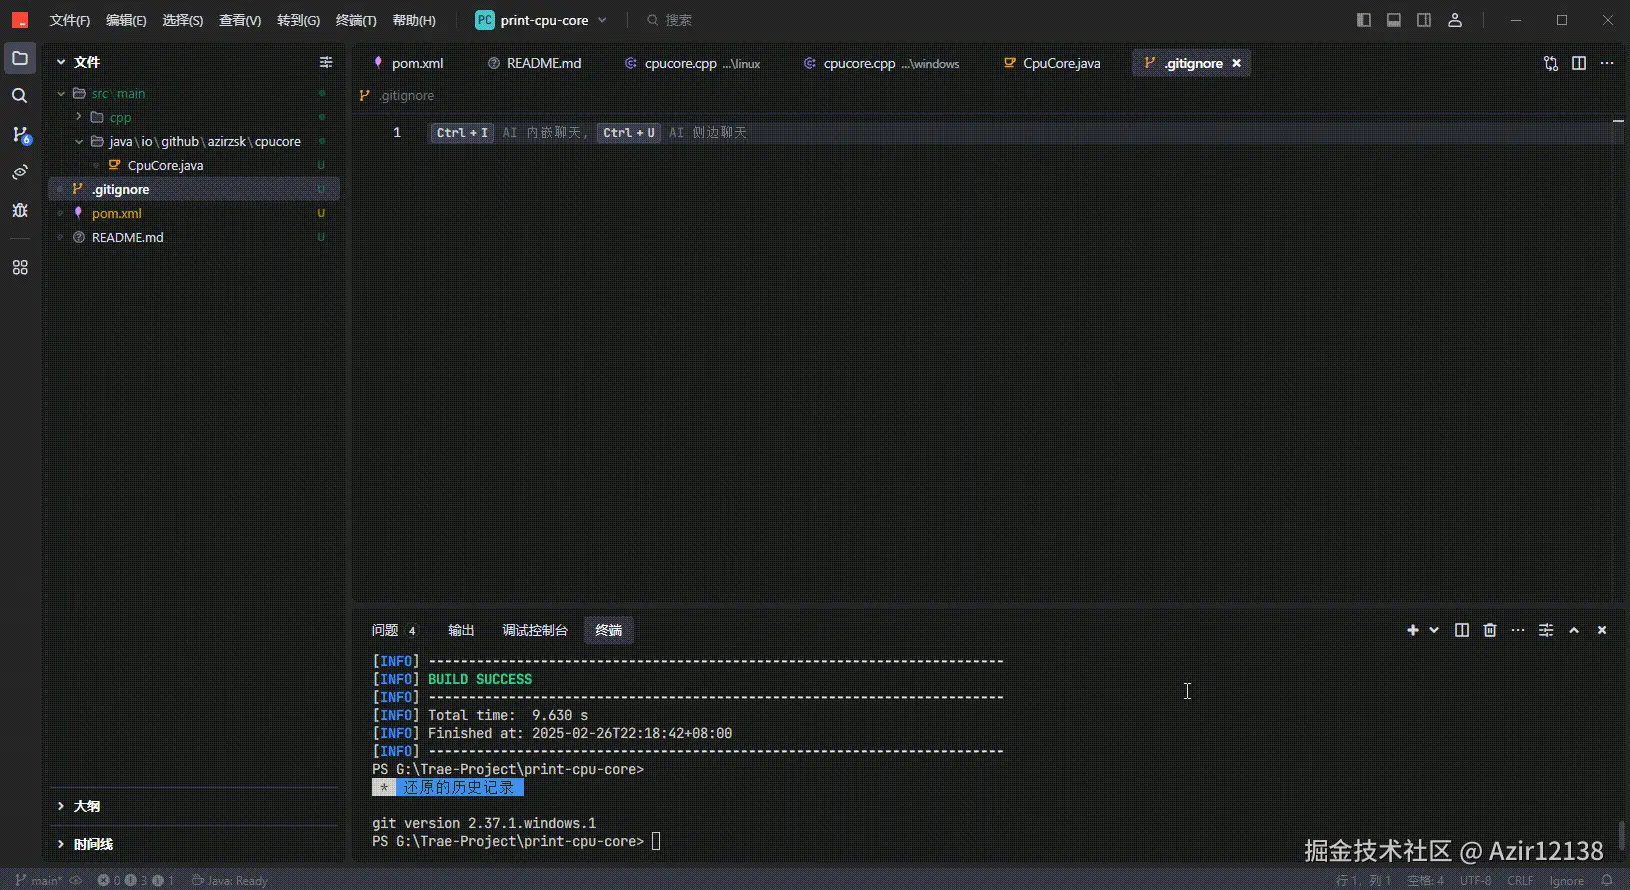Select CpuCore.java in the file tree

tap(194, 165)
